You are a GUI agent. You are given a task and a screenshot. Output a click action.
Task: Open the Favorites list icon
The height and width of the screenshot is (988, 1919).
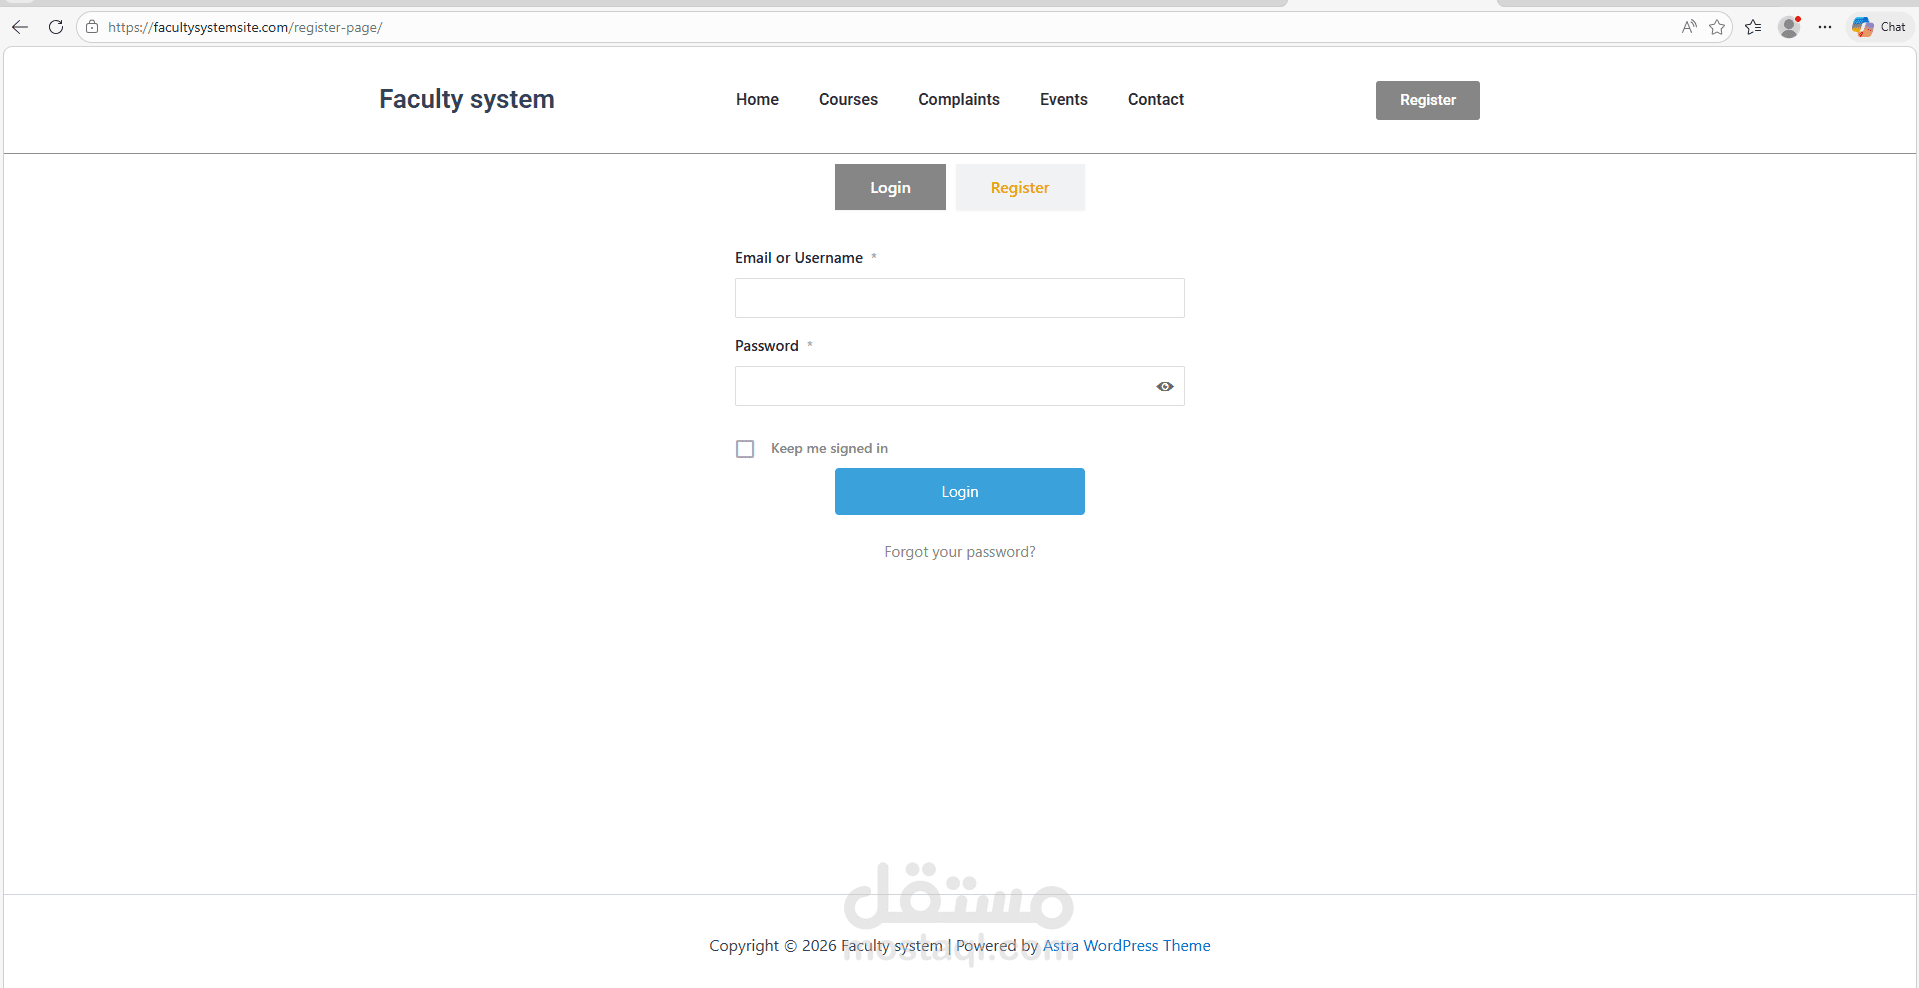pos(1753,27)
